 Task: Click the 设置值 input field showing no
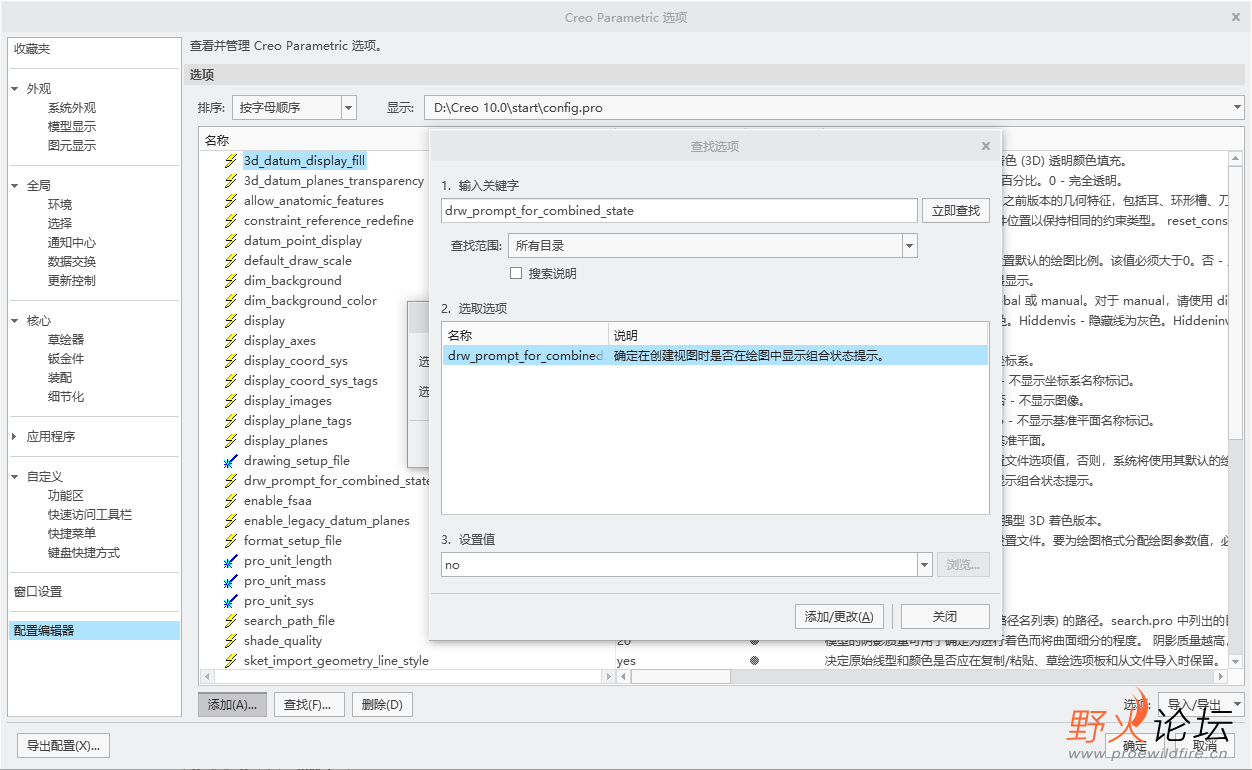pos(679,565)
